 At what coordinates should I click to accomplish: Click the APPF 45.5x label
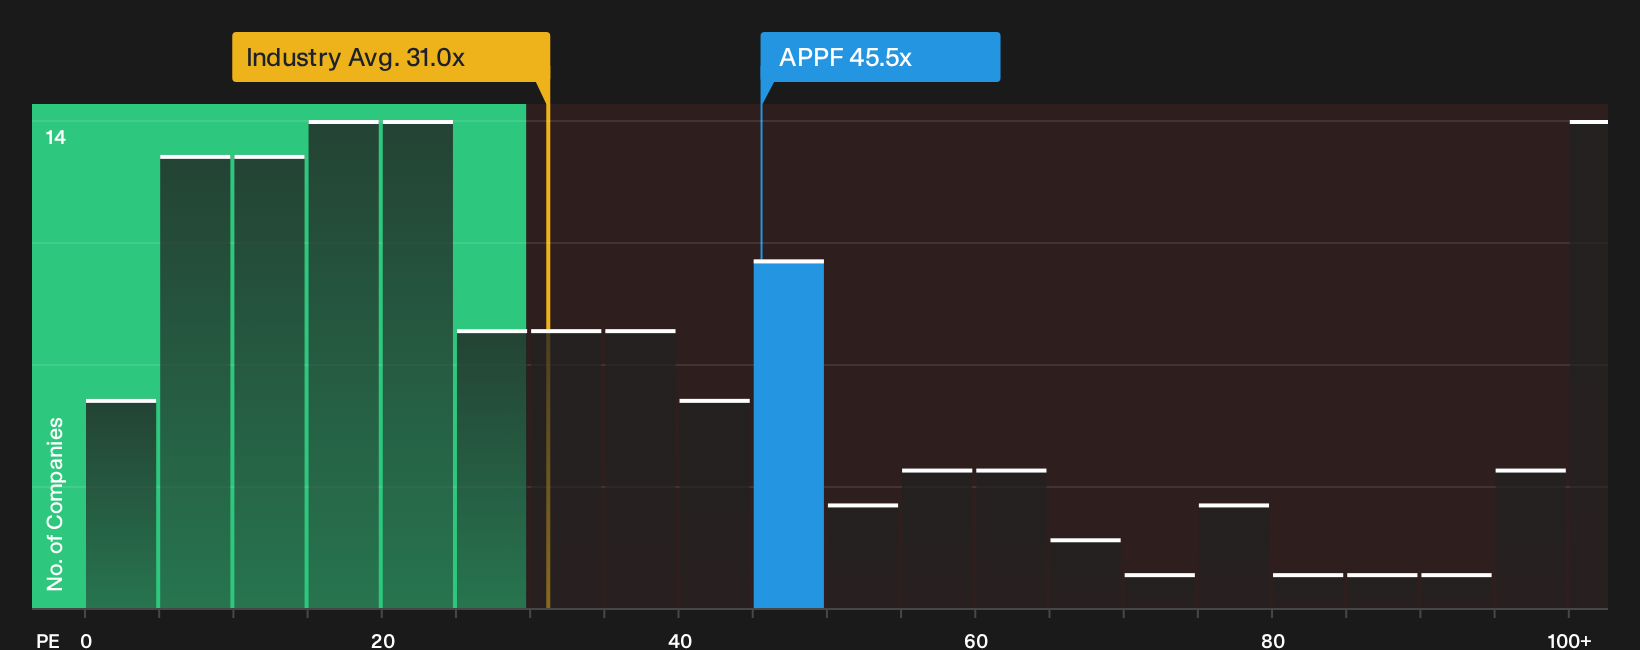[x=880, y=57]
